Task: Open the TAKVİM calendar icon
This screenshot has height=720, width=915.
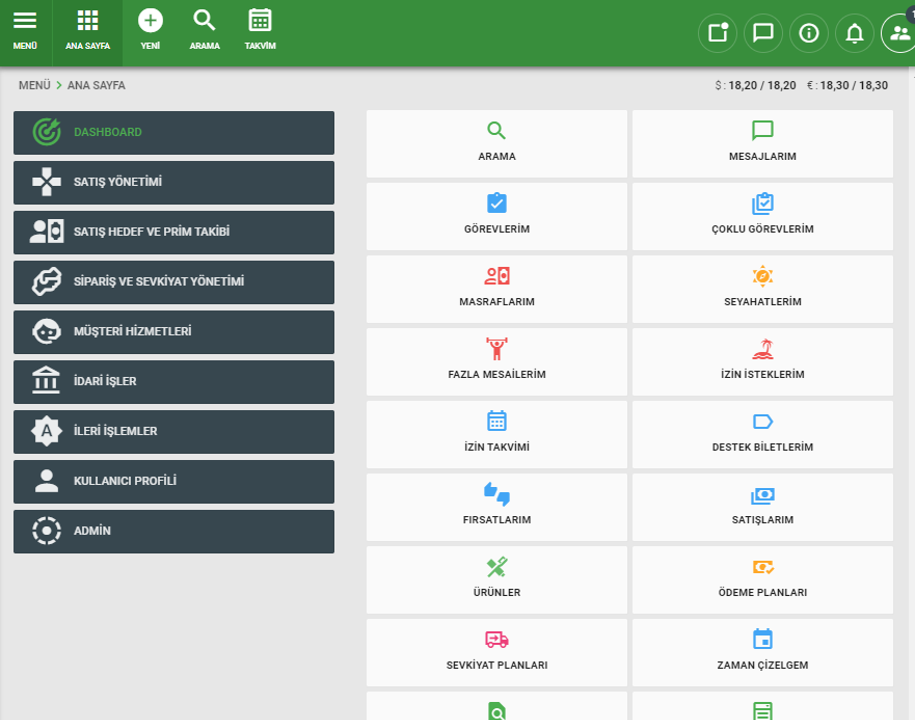Action: coord(260,20)
